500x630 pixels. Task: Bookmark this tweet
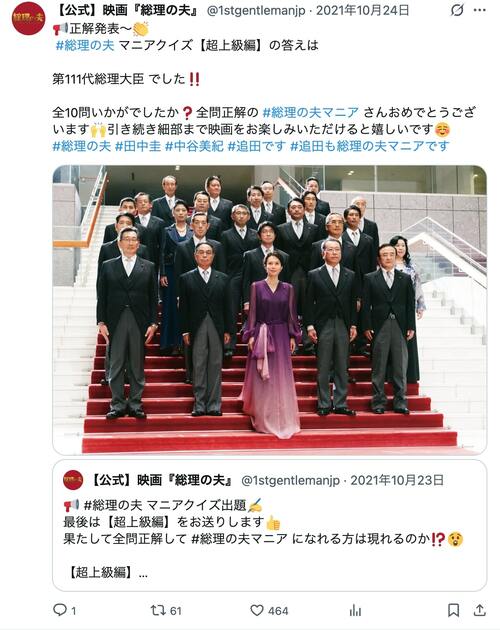(453, 610)
